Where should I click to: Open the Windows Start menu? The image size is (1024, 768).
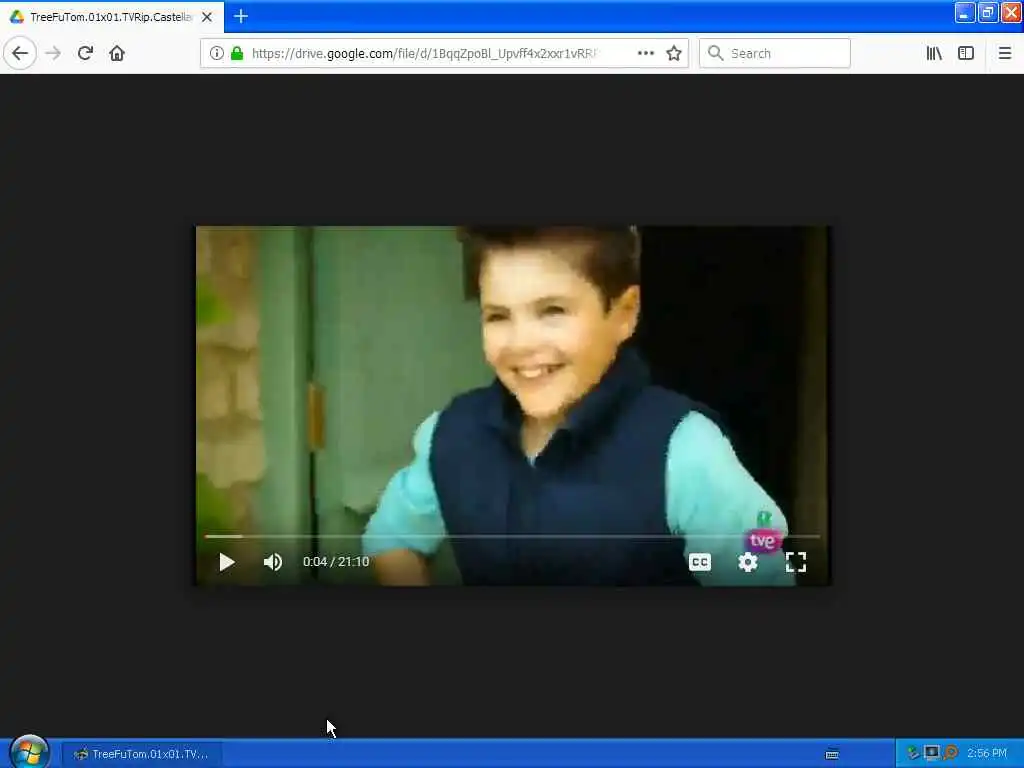tap(29, 752)
